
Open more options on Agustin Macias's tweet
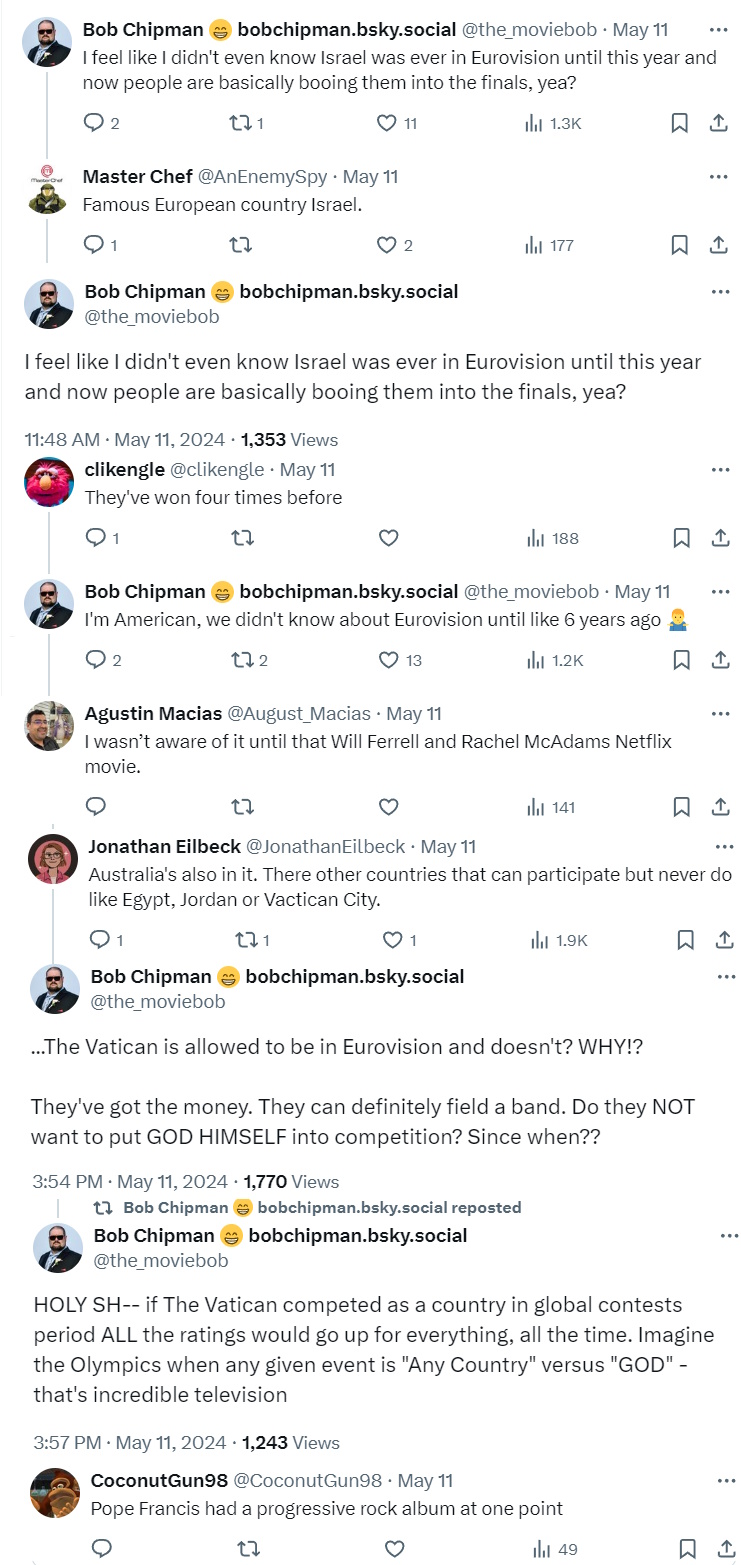[x=720, y=714]
